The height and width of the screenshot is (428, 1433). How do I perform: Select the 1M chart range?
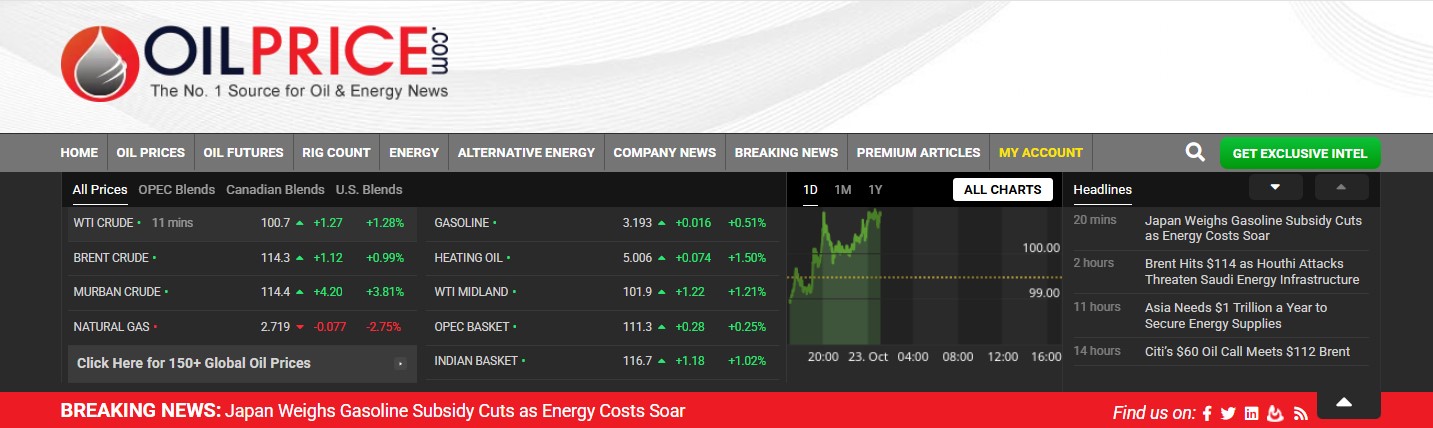coord(843,189)
